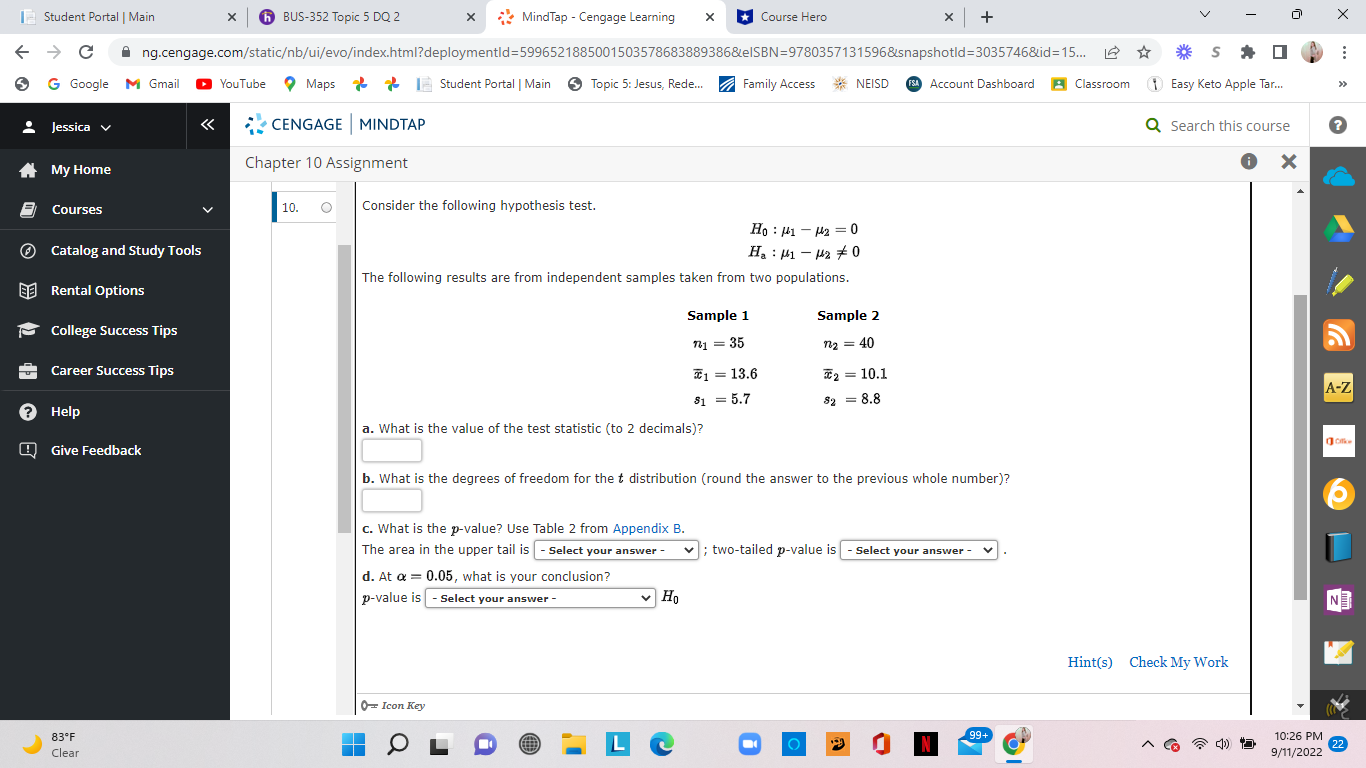
Task: Open the MindTap cloud storage app
Action: [1338, 177]
